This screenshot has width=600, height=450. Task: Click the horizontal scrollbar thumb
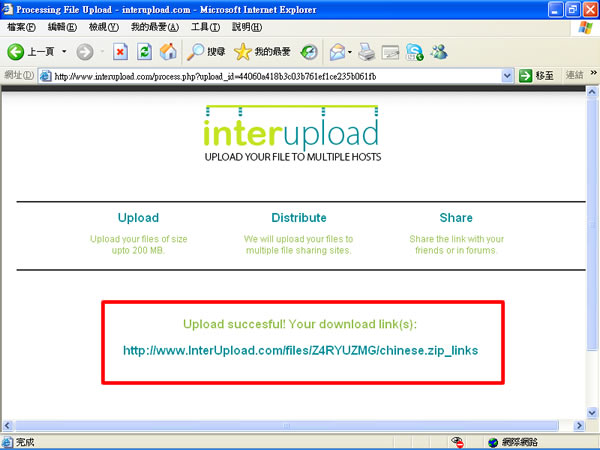[286, 426]
